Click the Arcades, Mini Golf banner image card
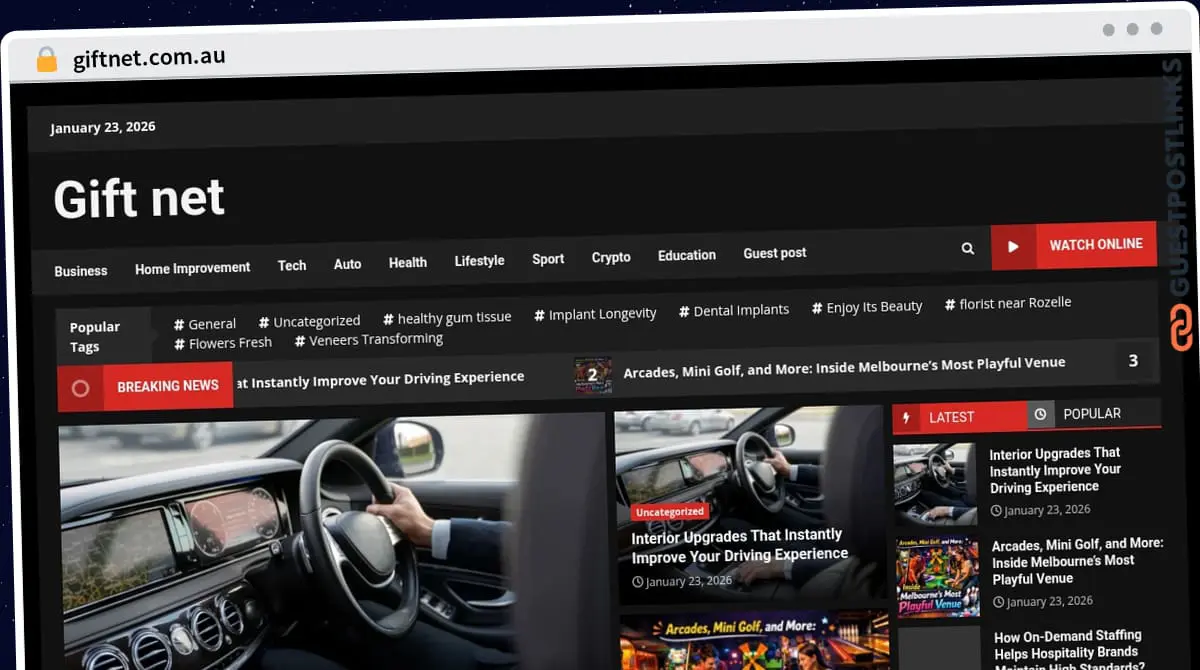 755,641
